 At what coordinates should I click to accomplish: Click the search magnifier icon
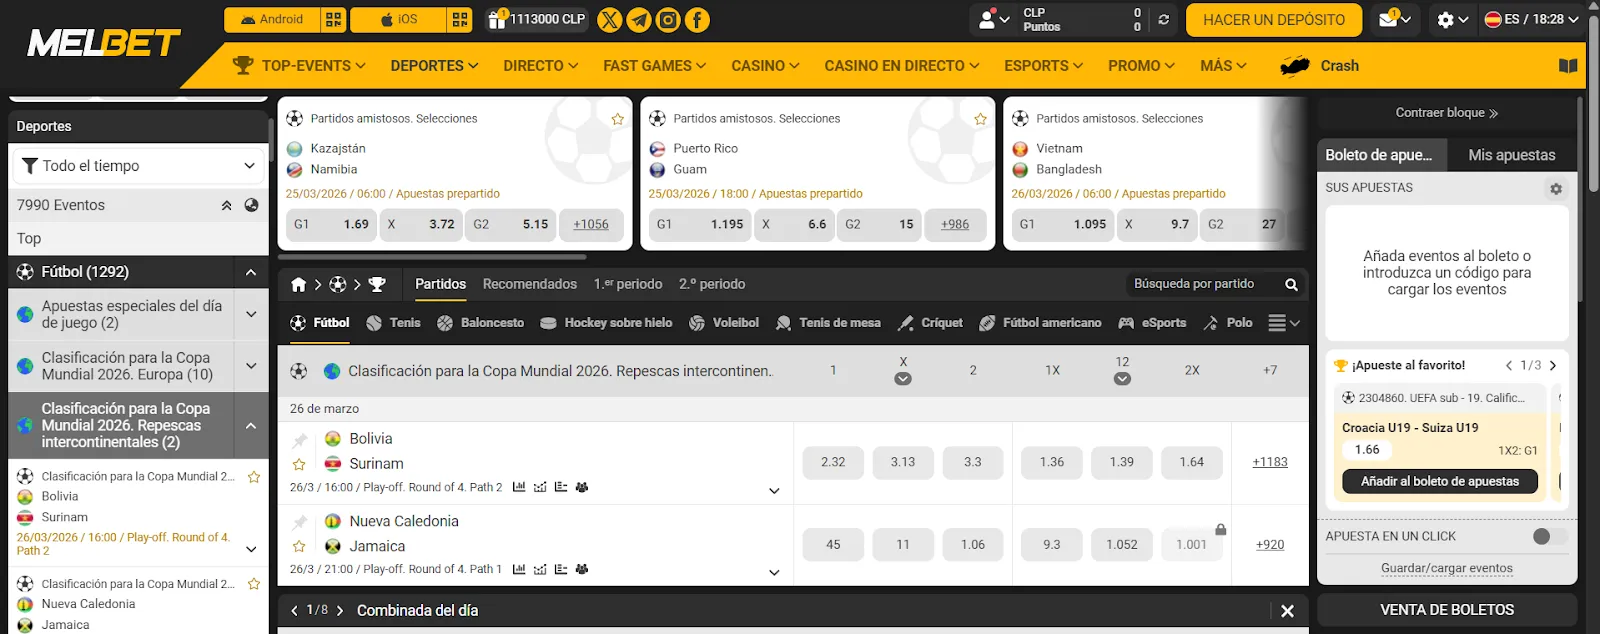[x=1291, y=285]
